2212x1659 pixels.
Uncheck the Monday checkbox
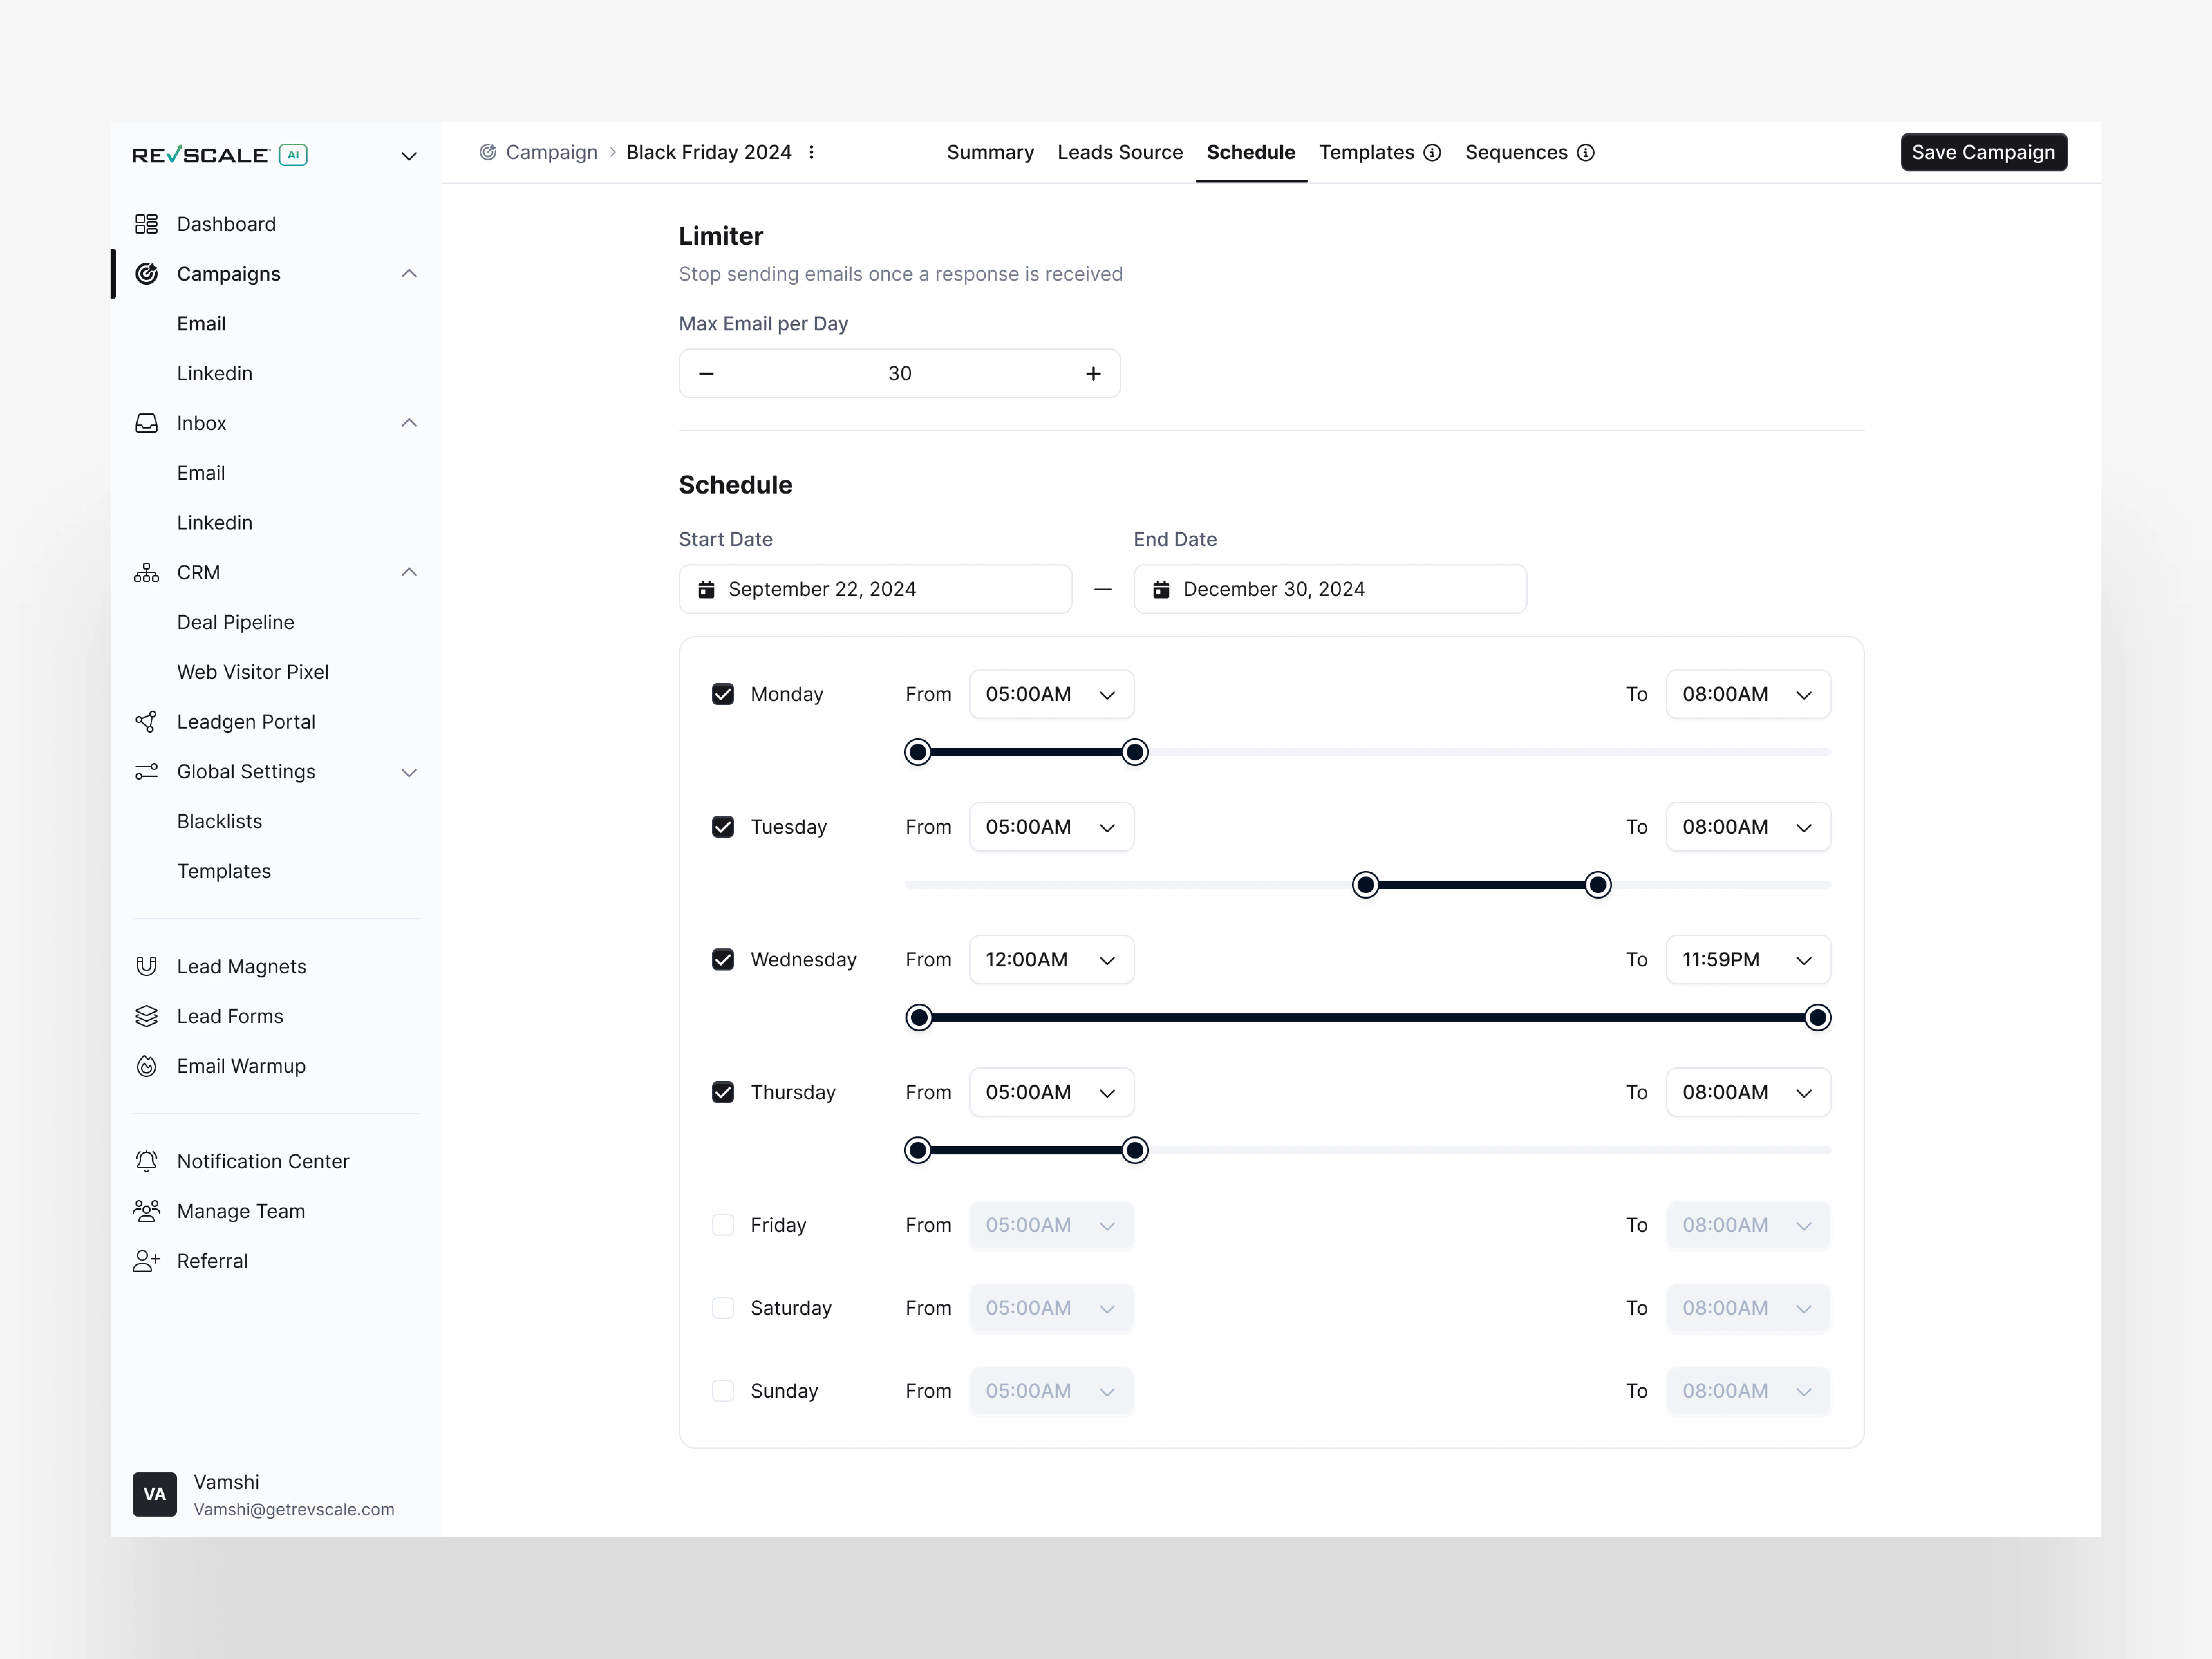723,694
